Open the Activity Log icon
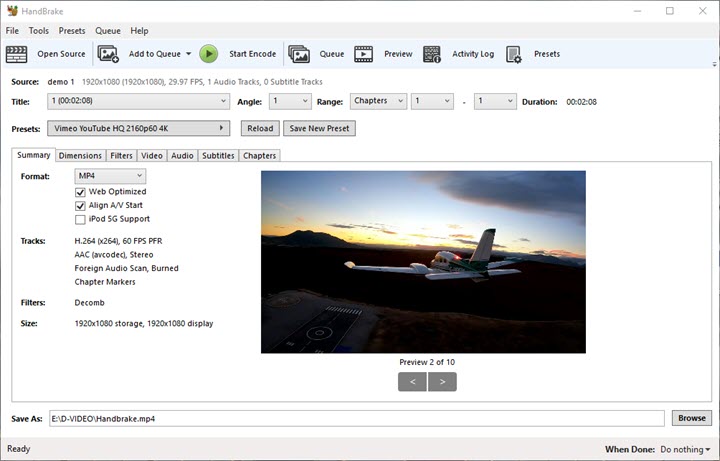The width and height of the screenshot is (720, 461). (x=432, y=54)
